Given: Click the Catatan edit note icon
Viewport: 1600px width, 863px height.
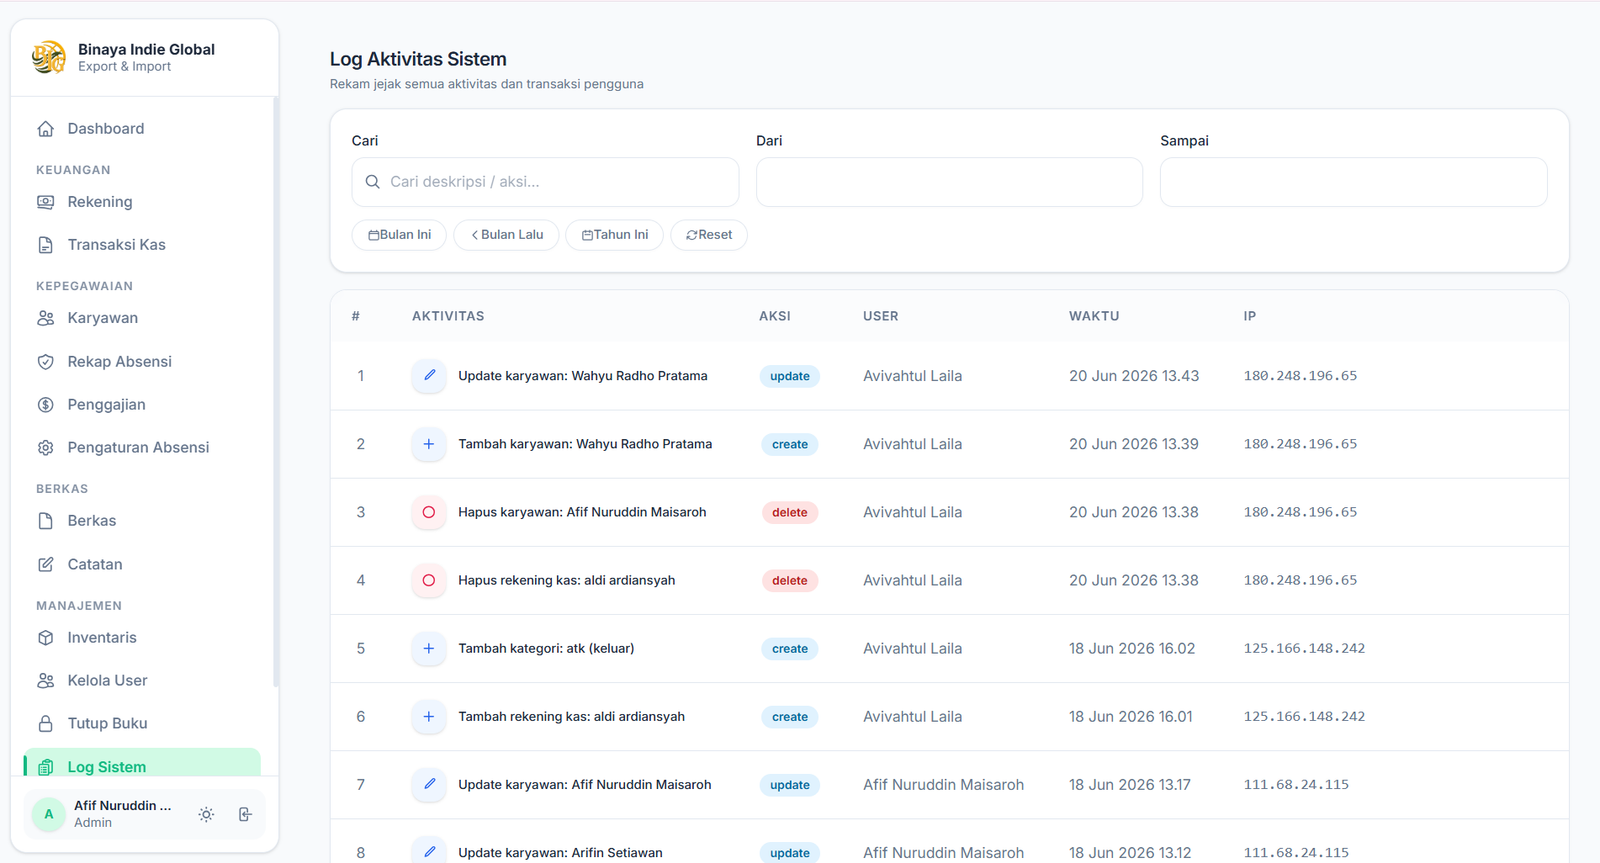Looking at the screenshot, I should pos(45,565).
